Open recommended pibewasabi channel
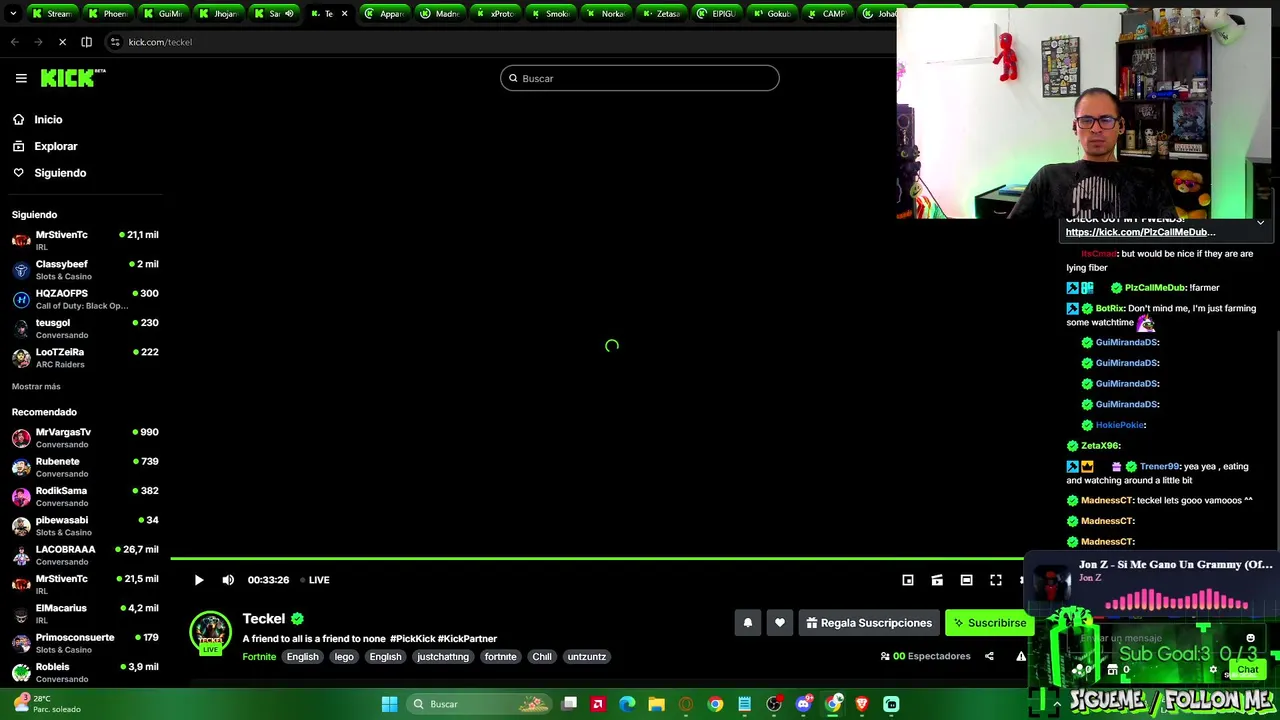This screenshot has width=1280, height=720. click(x=85, y=525)
